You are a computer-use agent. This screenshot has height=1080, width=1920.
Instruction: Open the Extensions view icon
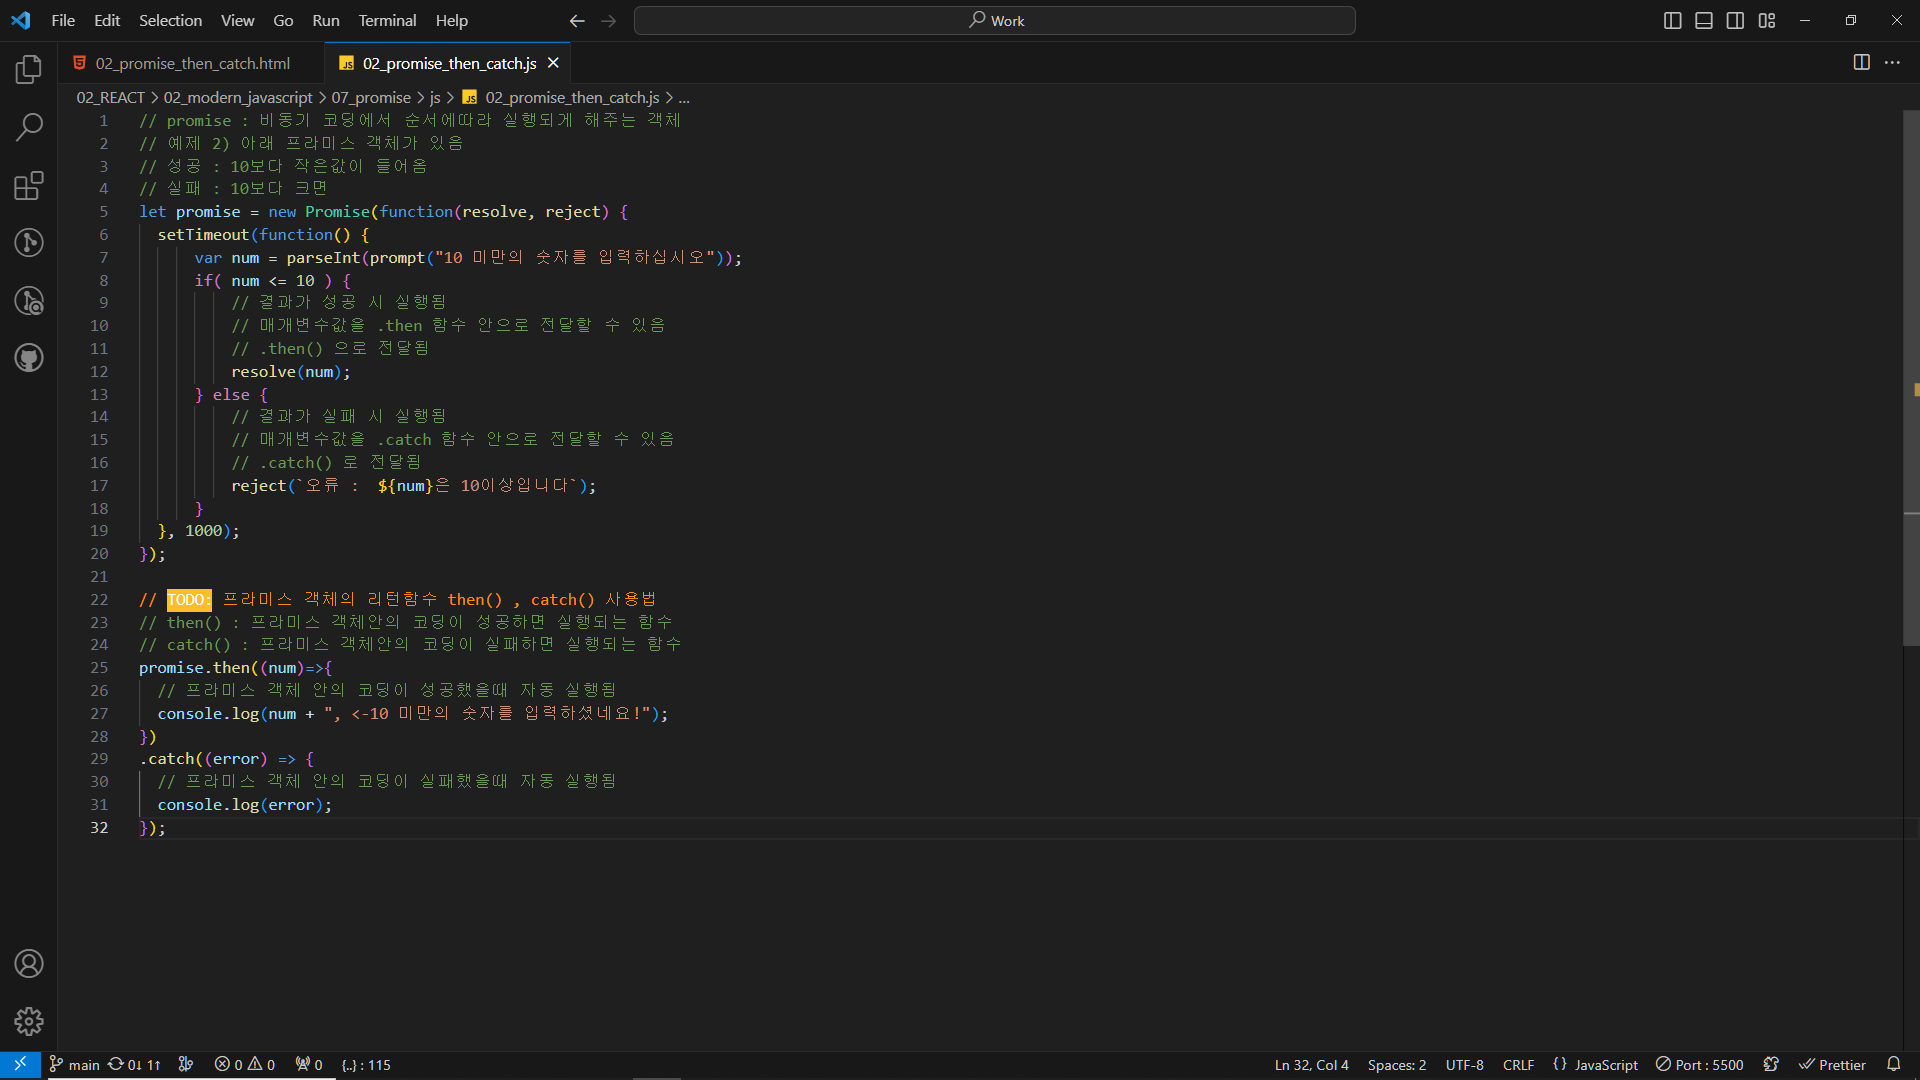(x=29, y=186)
